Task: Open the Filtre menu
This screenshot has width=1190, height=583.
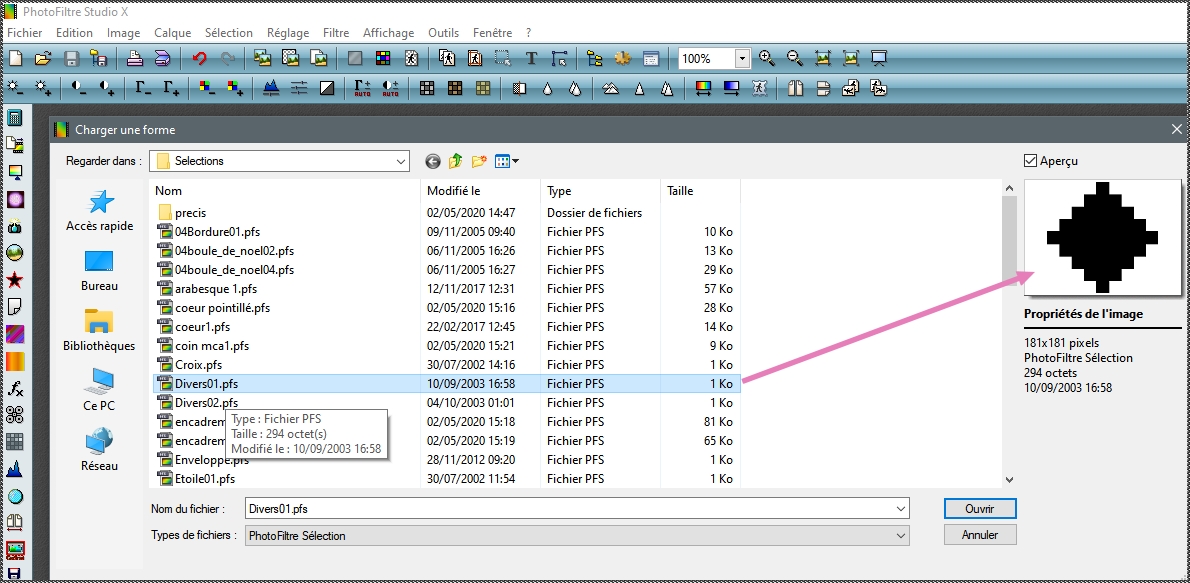Action: (336, 33)
